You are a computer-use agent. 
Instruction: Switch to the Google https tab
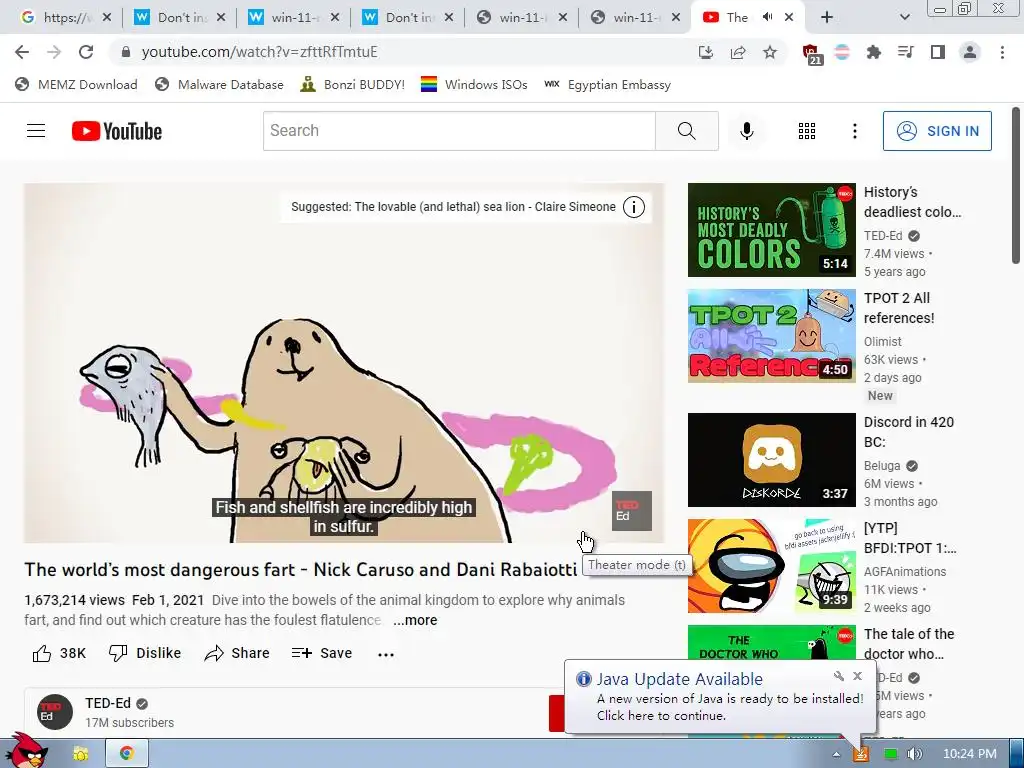pyautogui.click(x=64, y=18)
